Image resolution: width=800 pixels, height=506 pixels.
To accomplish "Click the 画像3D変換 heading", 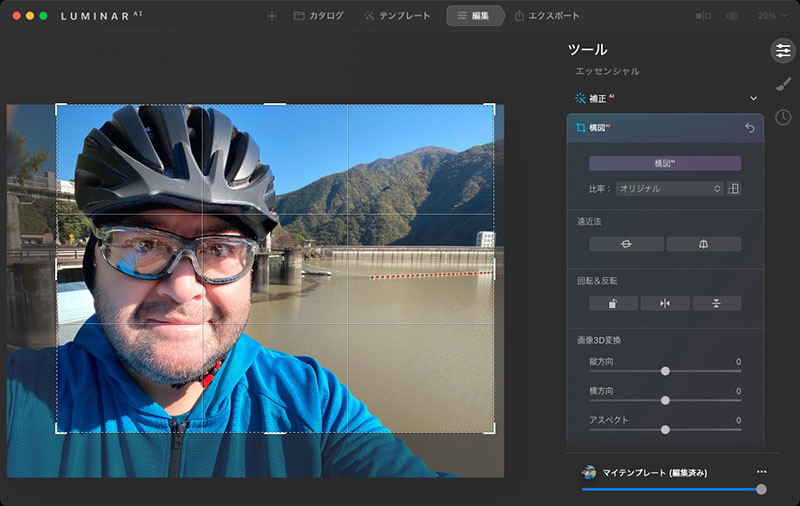I will 599,340.
